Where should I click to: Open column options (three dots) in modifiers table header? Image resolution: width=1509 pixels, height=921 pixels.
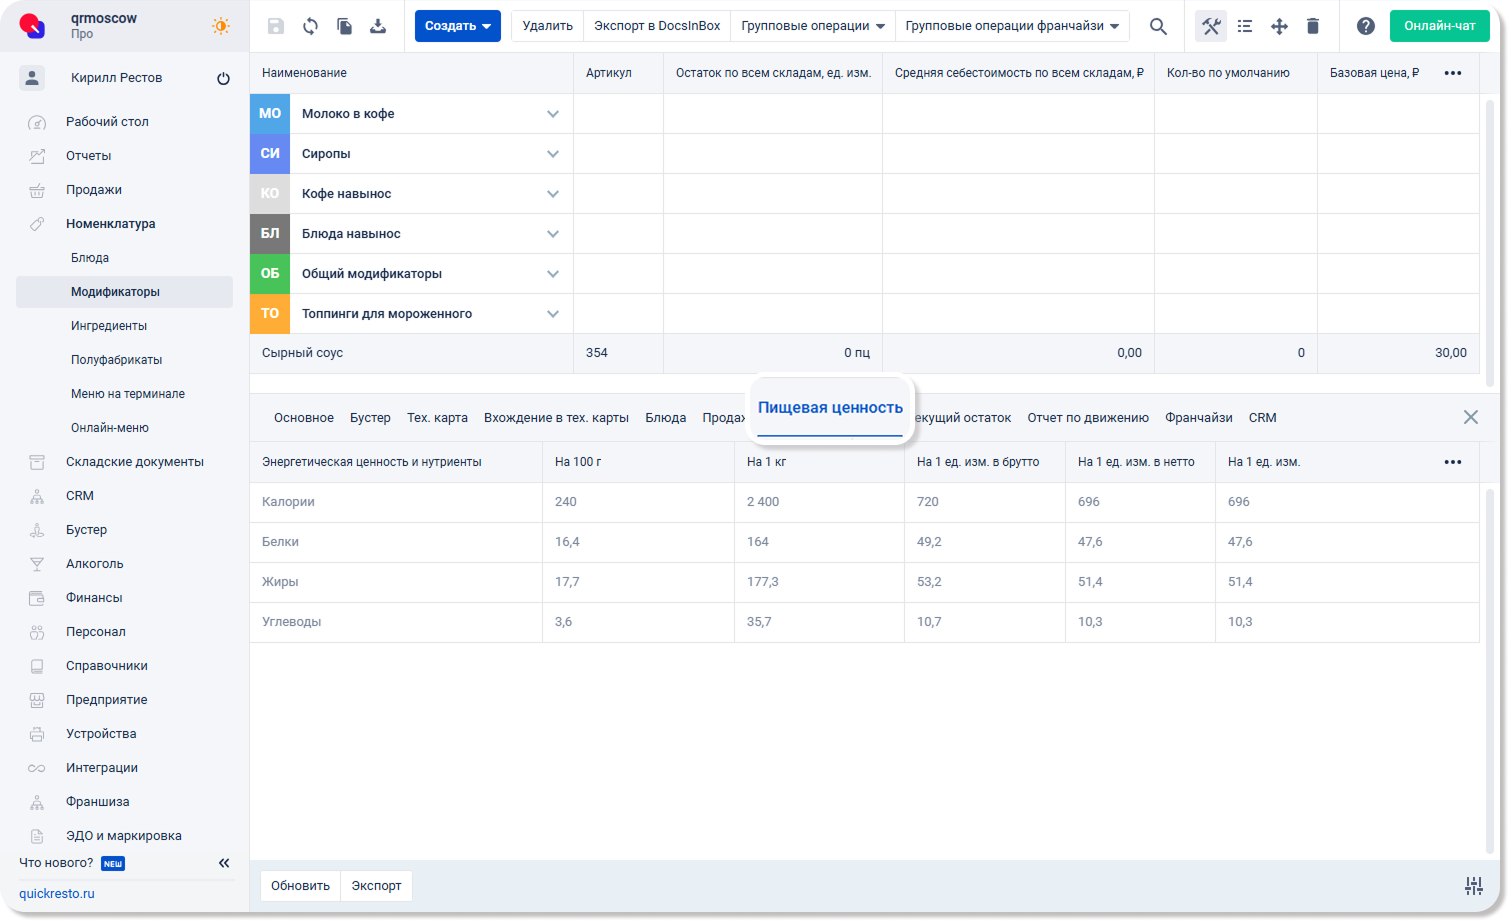click(1453, 73)
